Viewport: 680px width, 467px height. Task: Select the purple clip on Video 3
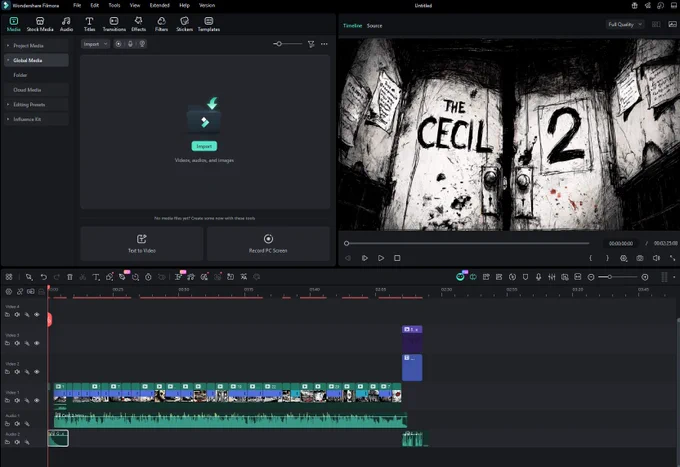point(412,339)
